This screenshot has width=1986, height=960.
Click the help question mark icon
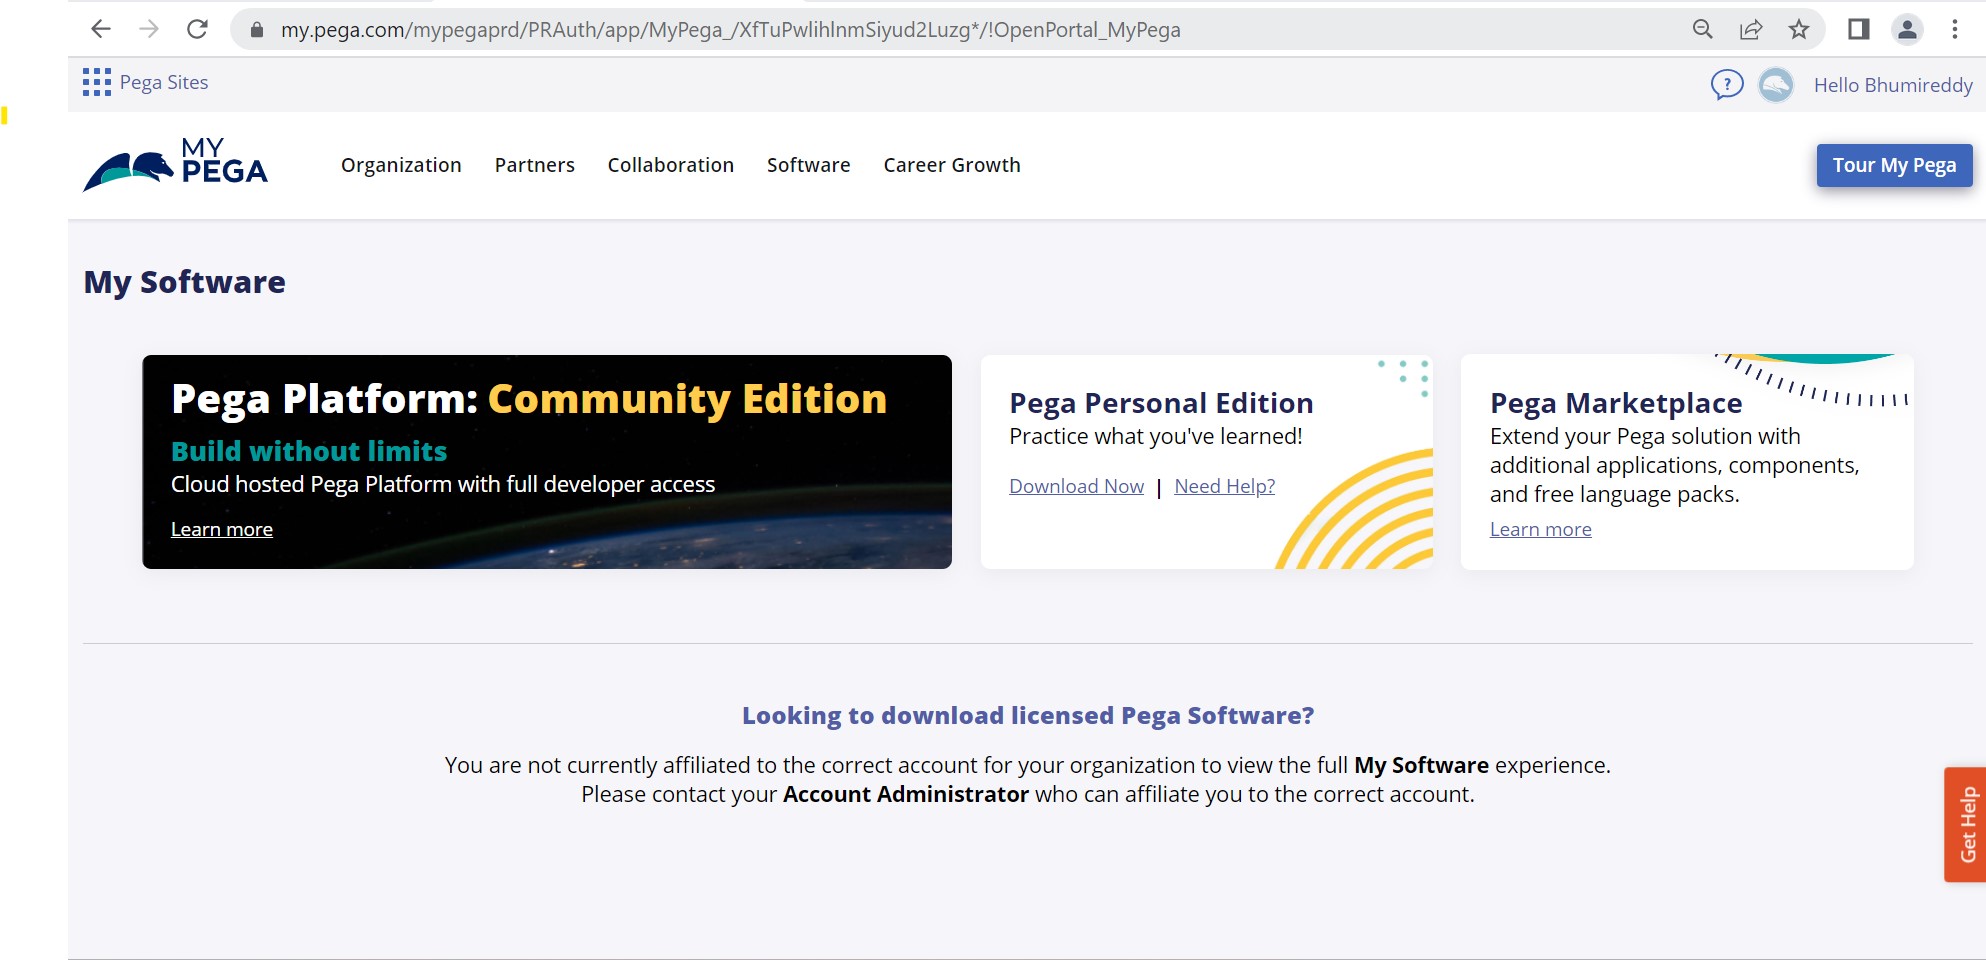pyautogui.click(x=1726, y=85)
